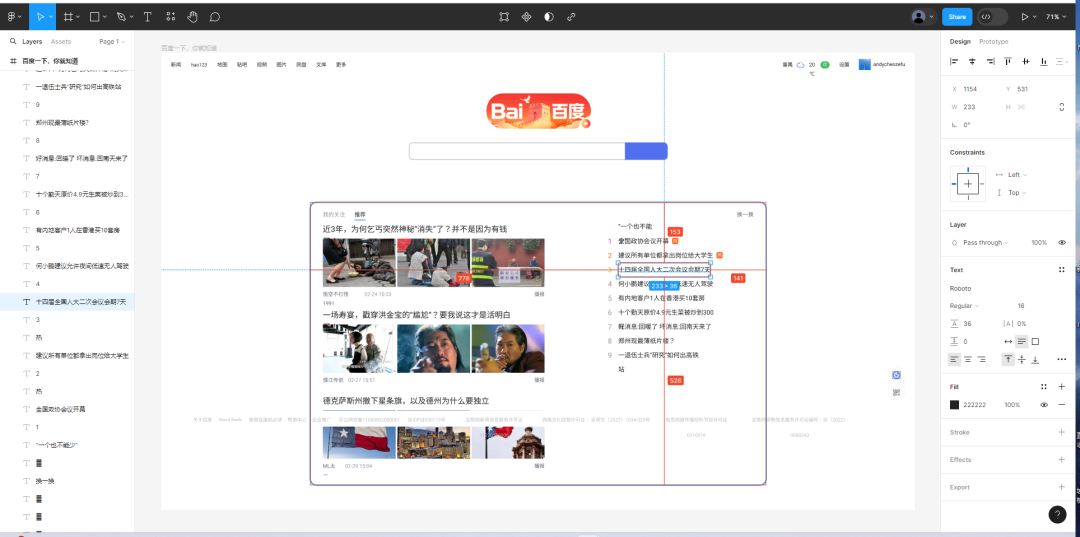Viewport: 1080px width, 537px height.
Task: Switch to the Prototype tab
Action: pos(993,41)
